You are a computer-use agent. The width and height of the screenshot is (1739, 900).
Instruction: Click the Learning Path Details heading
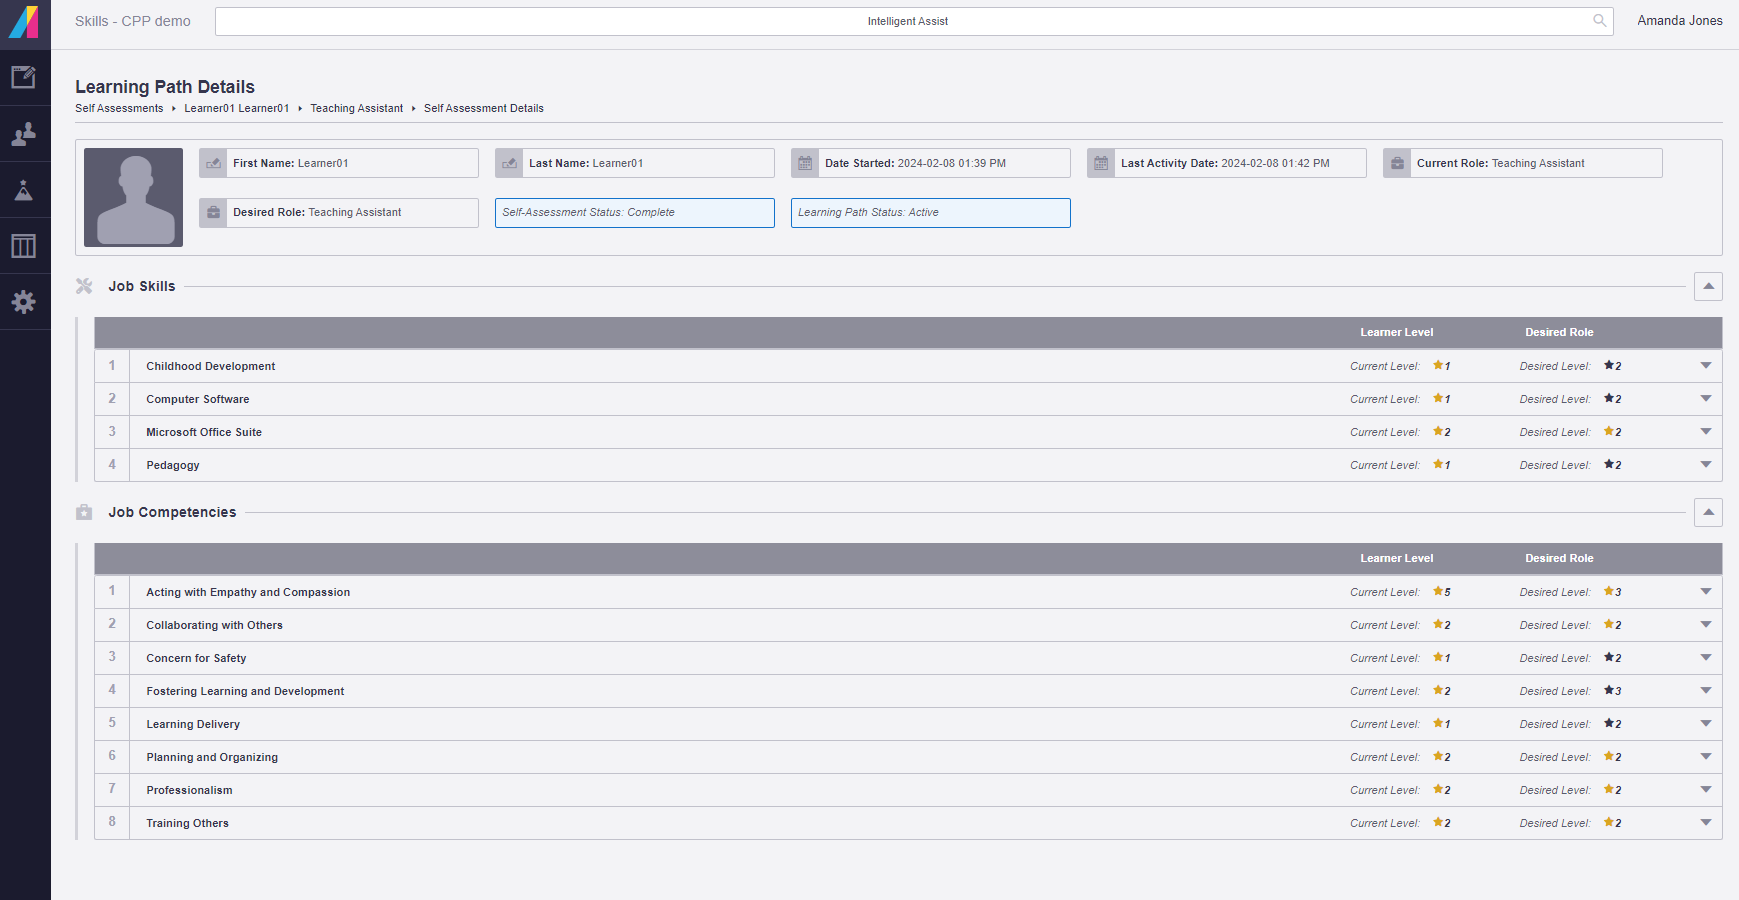(x=165, y=87)
